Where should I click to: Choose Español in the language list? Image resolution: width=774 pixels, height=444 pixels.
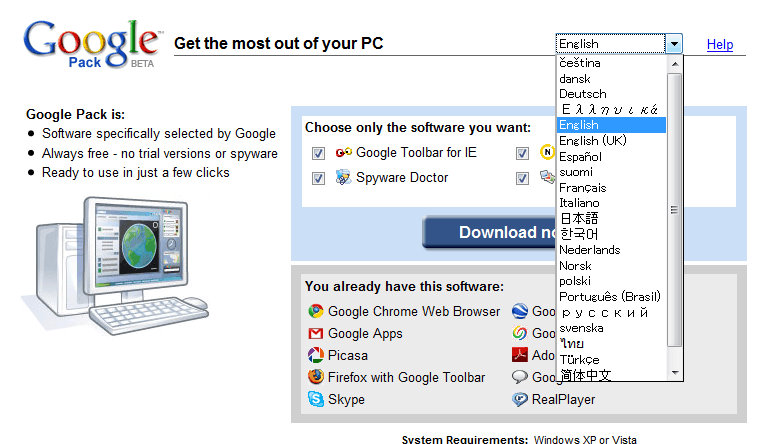(x=612, y=157)
